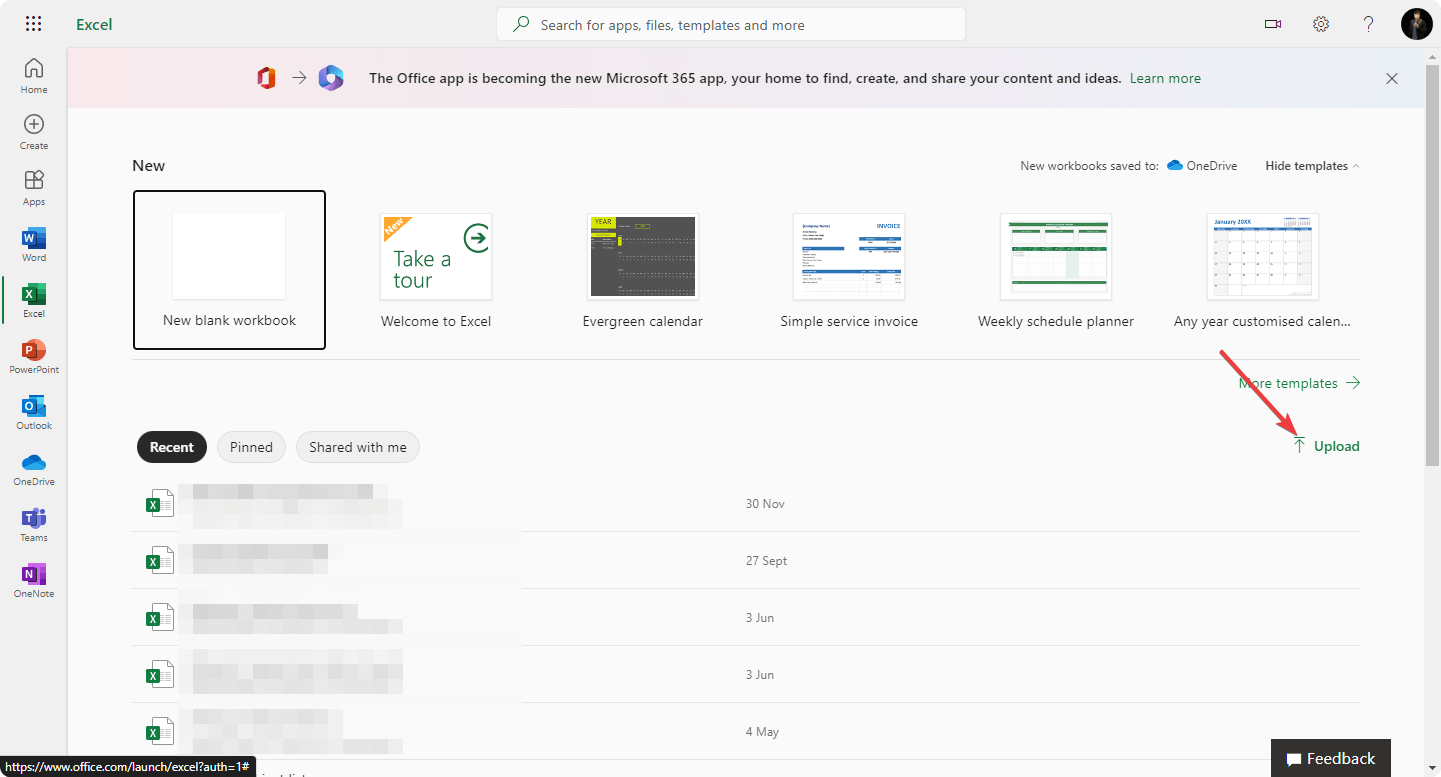Open the settings gear icon
Viewport: 1441px width, 777px height.
(x=1321, y=24)
